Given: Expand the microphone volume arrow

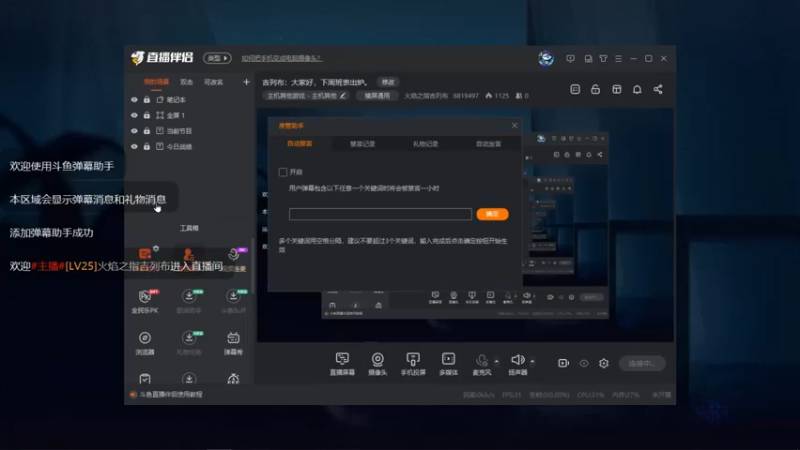Looking at the screenshot, I should [496, 361].
